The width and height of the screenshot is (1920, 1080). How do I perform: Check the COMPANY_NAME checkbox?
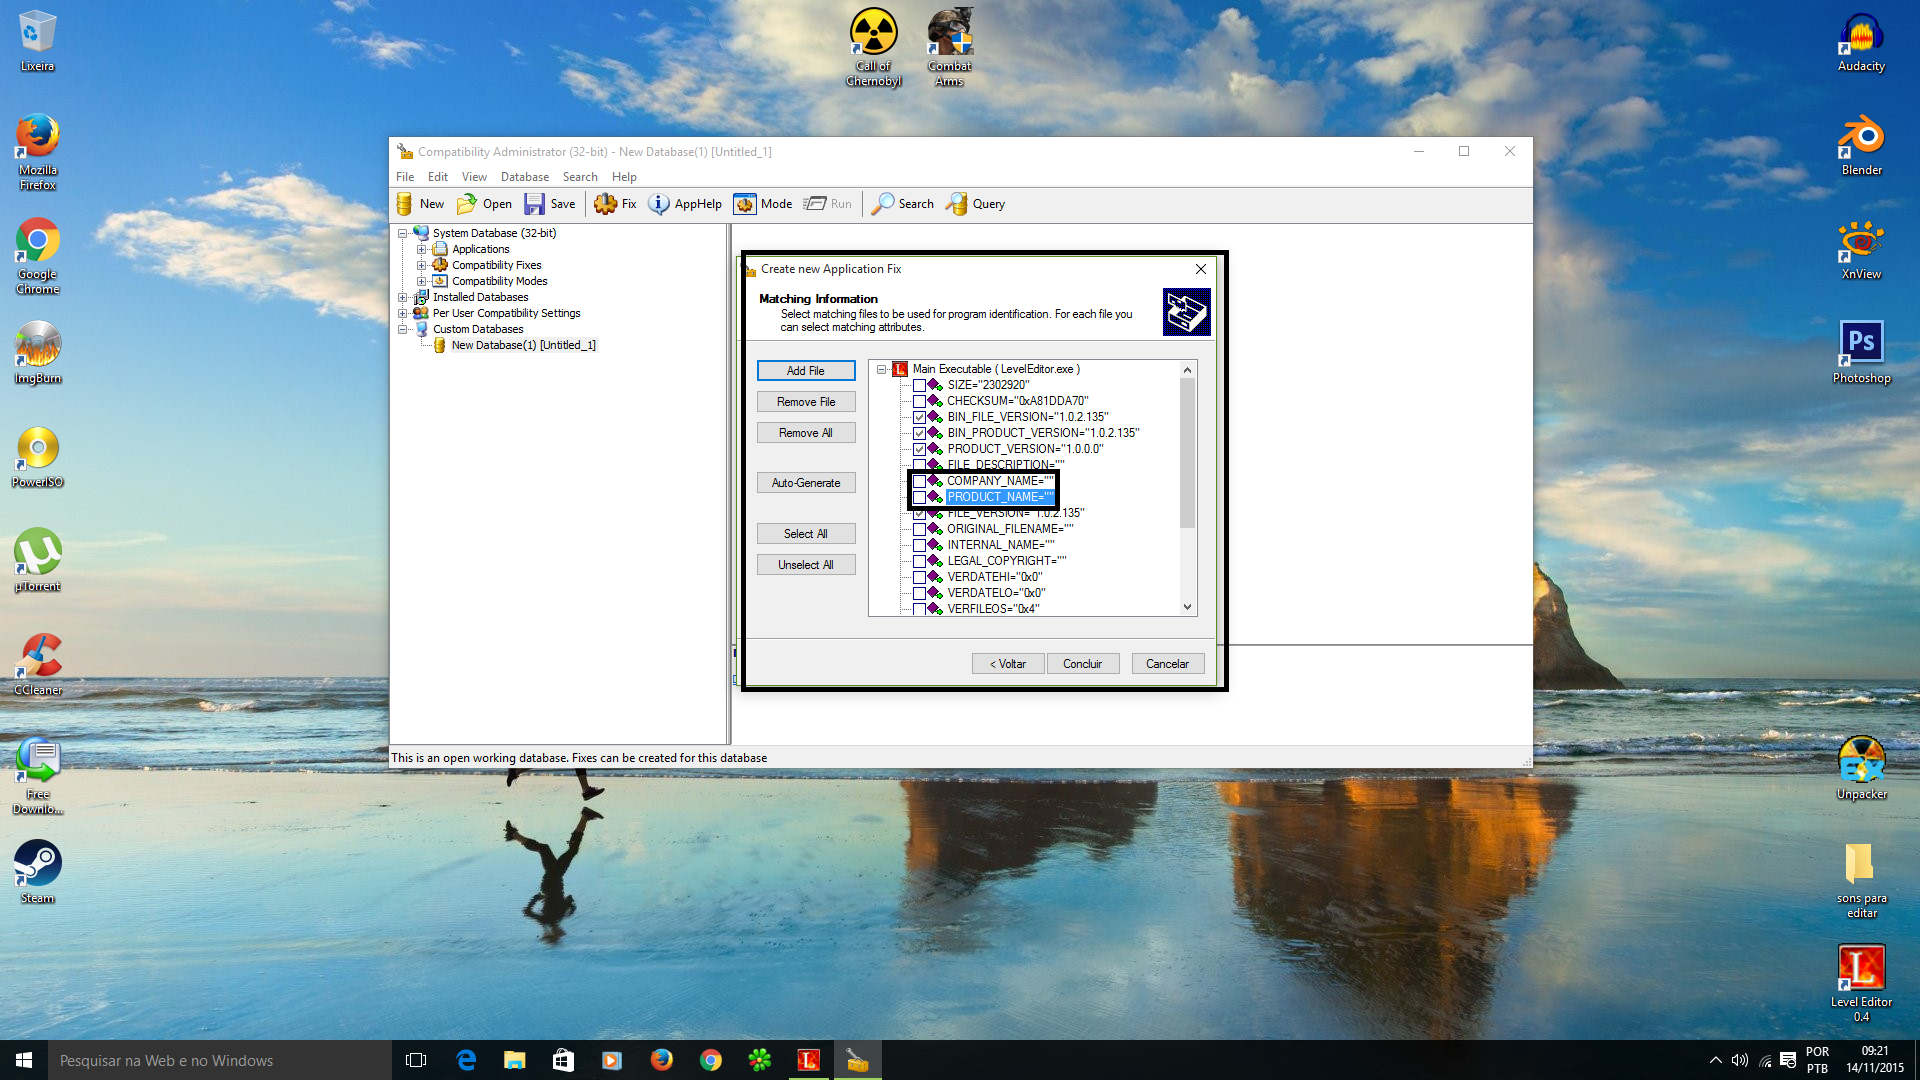coord(919,481)
